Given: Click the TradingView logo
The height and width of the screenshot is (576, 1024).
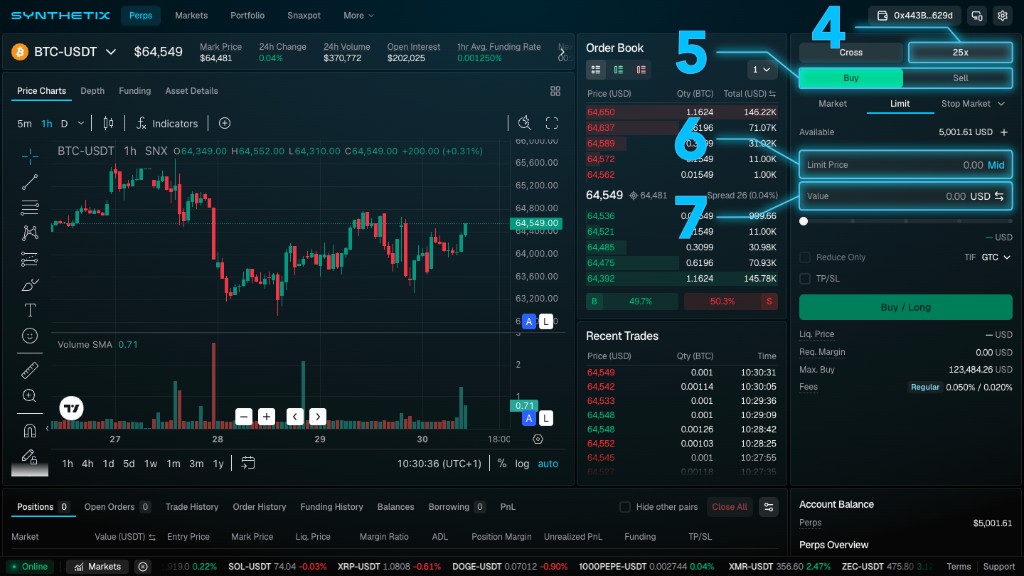Looking at the screenshot, I should (71, 408).
